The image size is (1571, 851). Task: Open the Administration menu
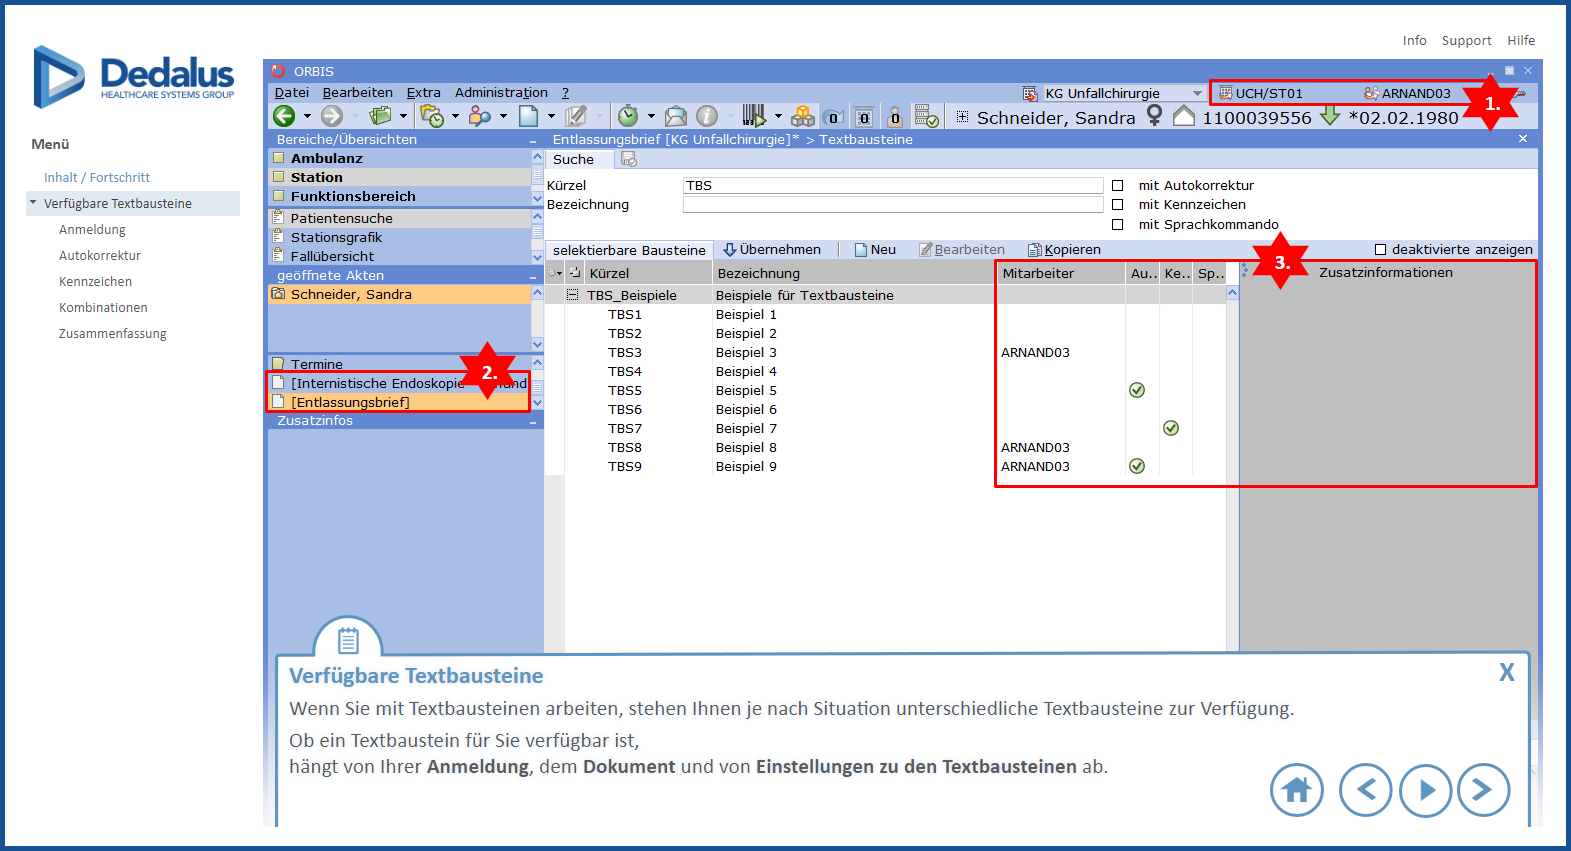501,93
